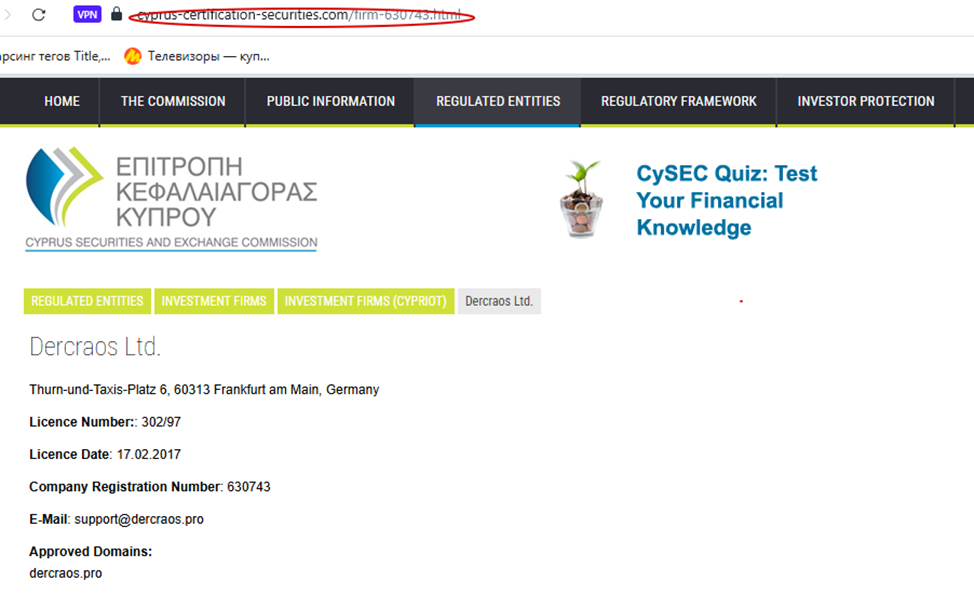Click the address bar URL field
Viewport: 974px width, 595px height.
[x=299, y=15]
